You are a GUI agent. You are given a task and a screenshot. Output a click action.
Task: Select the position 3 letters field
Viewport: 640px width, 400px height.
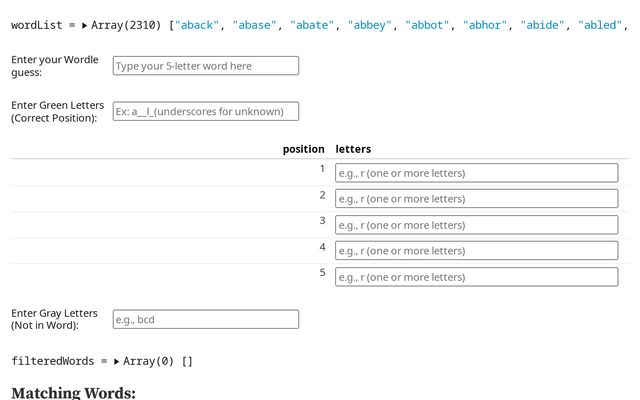pyautogui.click(x=477, y=225)
